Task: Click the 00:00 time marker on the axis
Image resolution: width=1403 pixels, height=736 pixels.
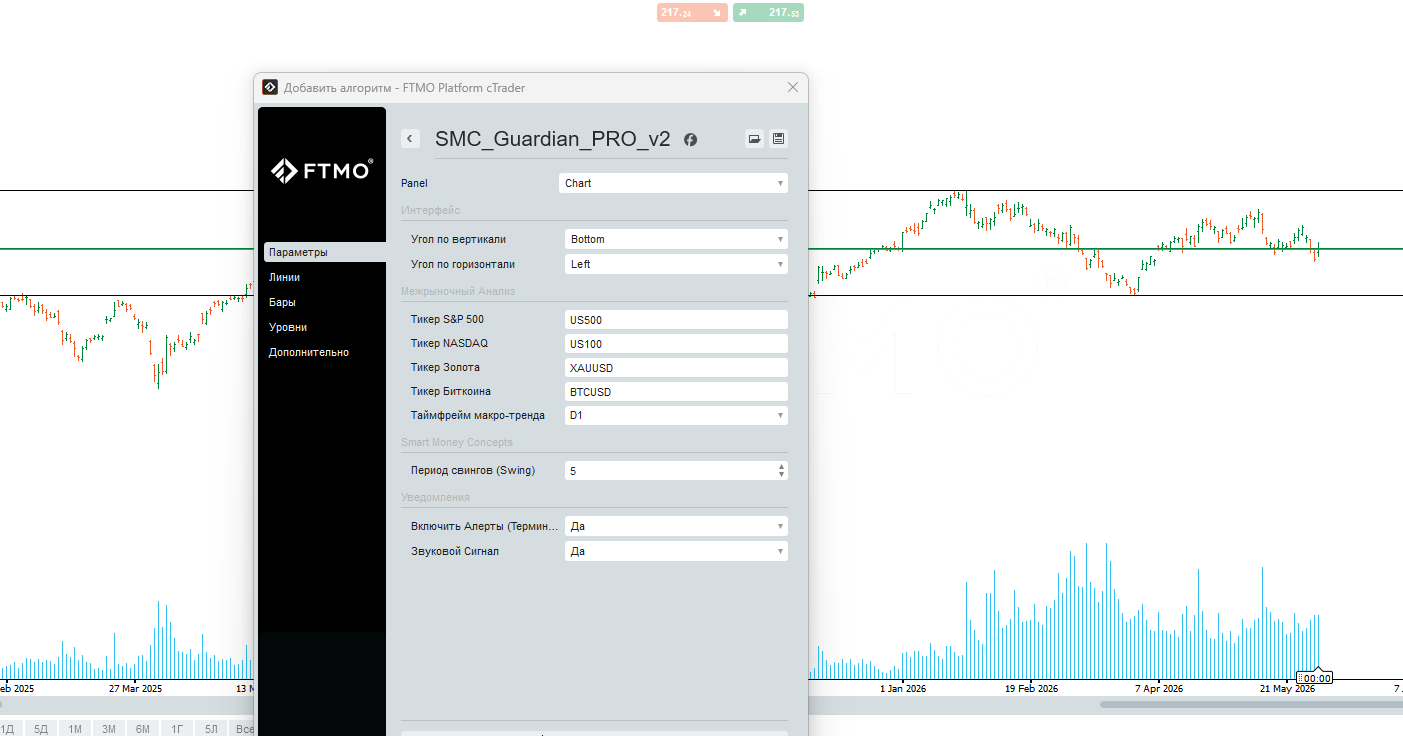Action: (x=1314, y=678)
